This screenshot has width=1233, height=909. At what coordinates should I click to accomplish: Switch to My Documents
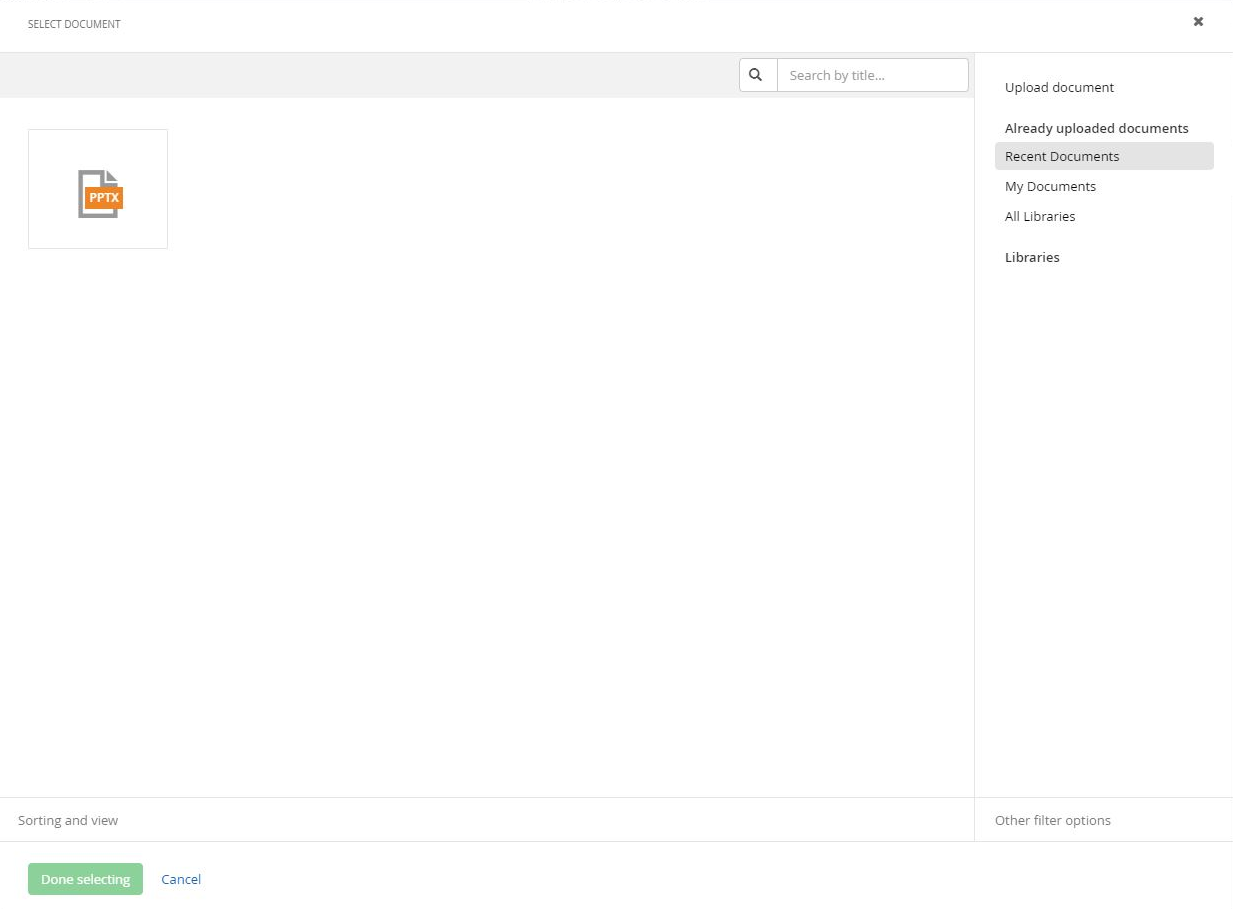[x=1050, y=187]
